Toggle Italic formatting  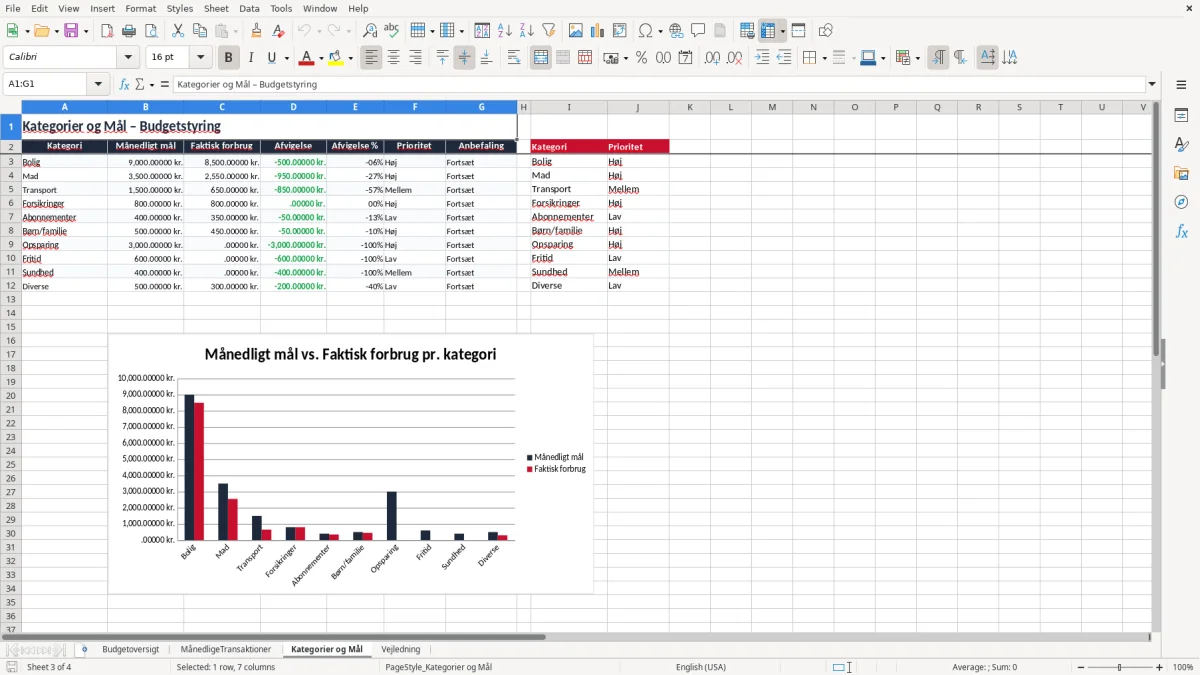click(x=251, y=58)
